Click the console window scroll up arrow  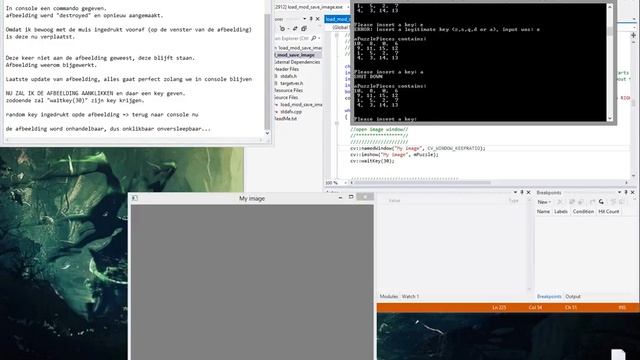[x=610, y=7]
